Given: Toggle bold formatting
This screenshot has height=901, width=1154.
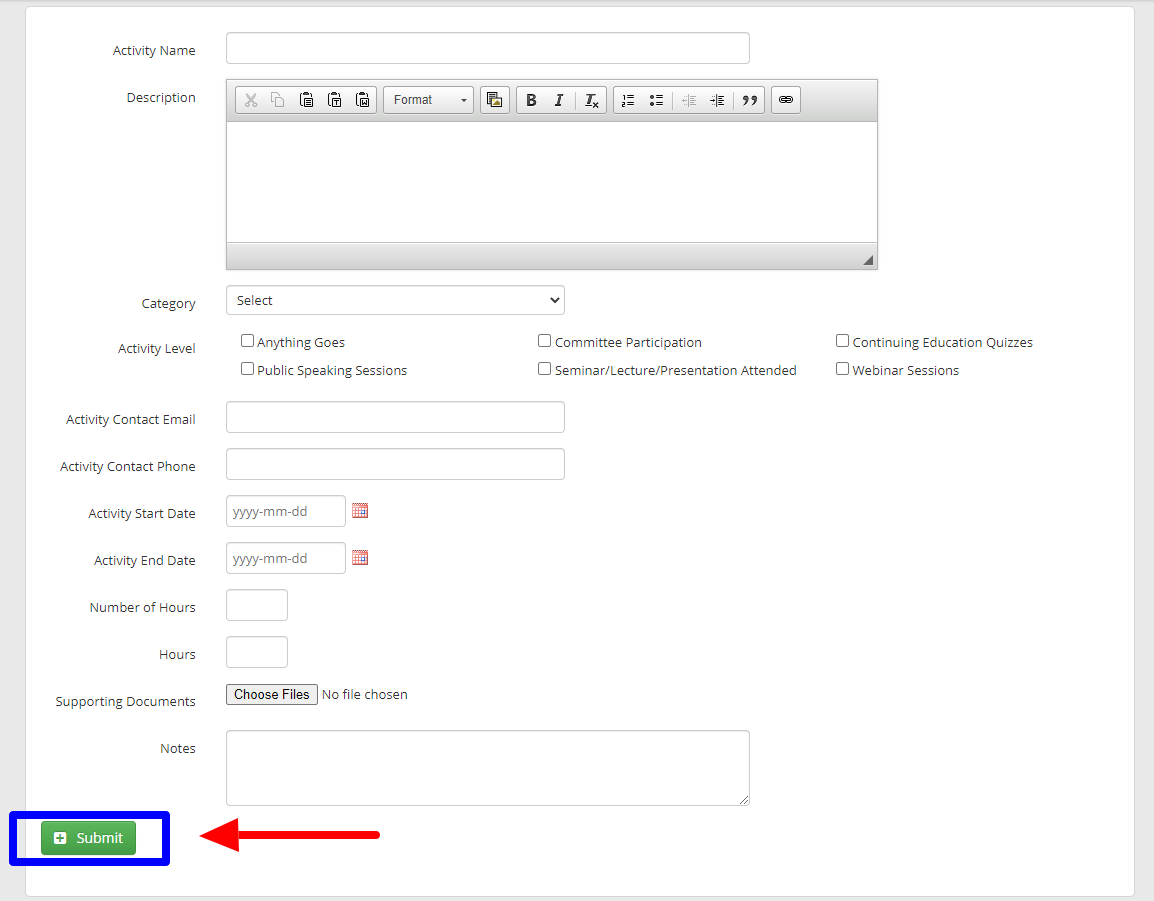Looking at the screenshot, I should [531, 100].
